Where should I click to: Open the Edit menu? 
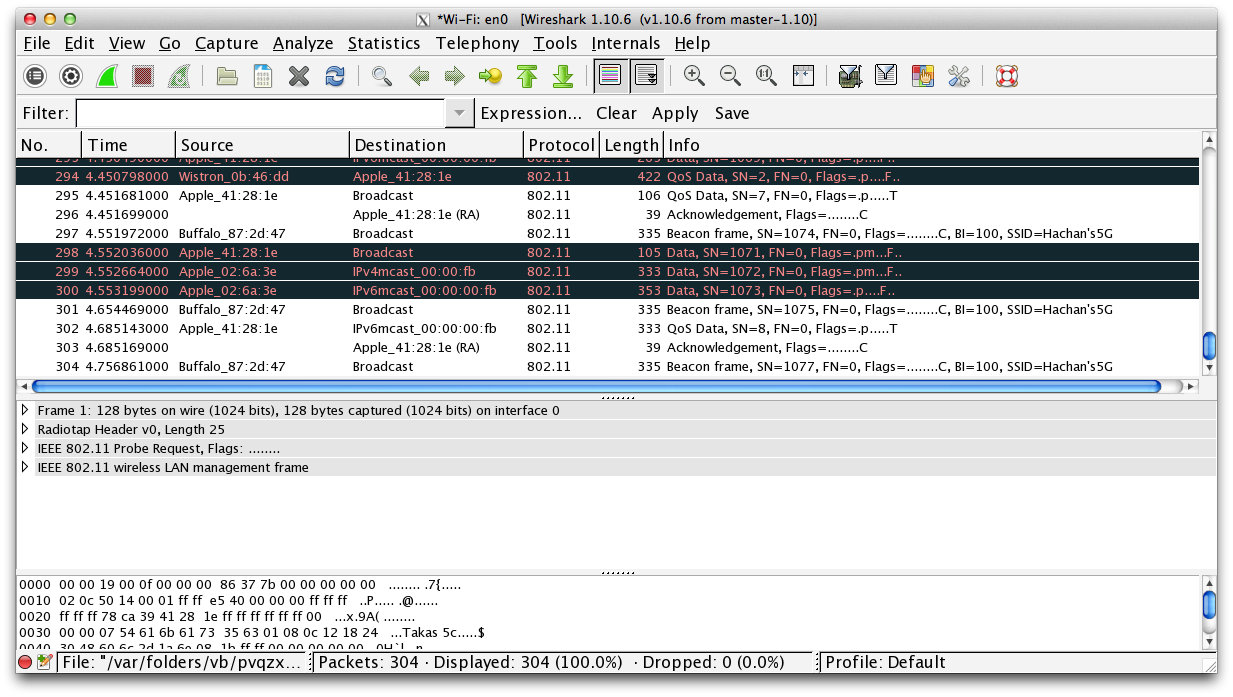tap(80, 43)
